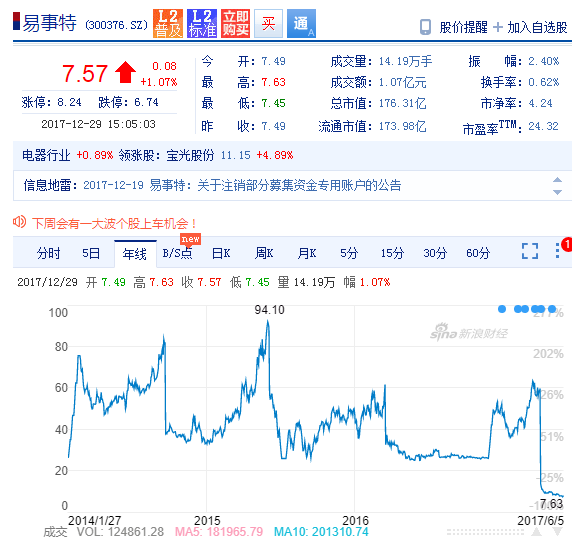Click the MA10: 201310.74 indicator label
The height and width of the screenshot is (538, 572).
(321, 531)
